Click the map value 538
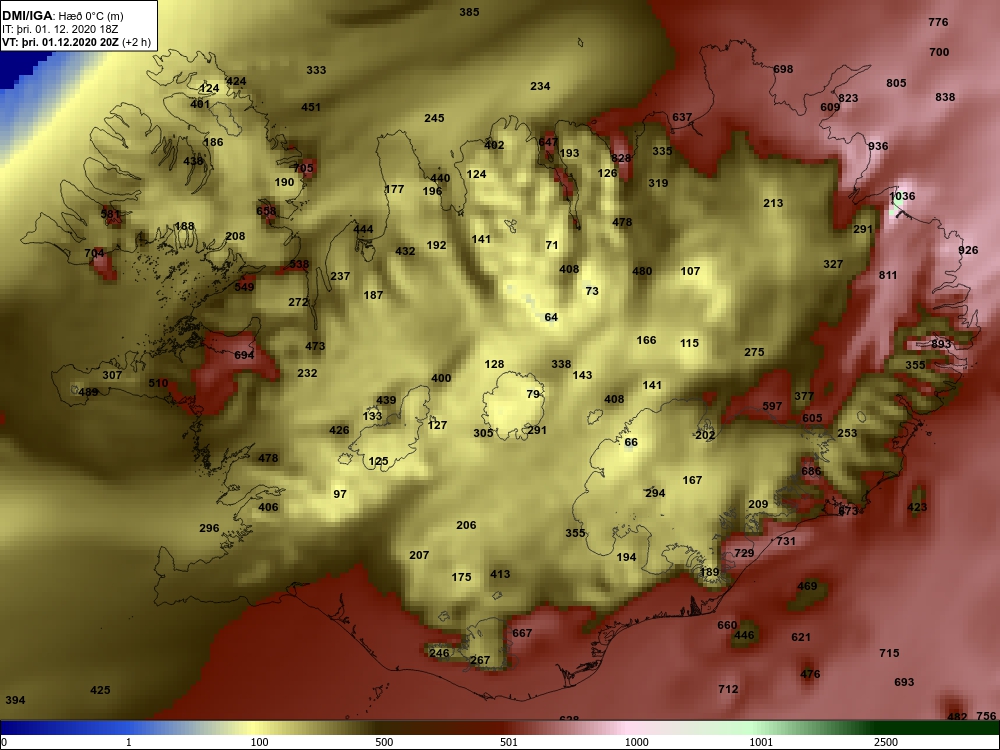Screen dimensions: 1000x750 299,264
